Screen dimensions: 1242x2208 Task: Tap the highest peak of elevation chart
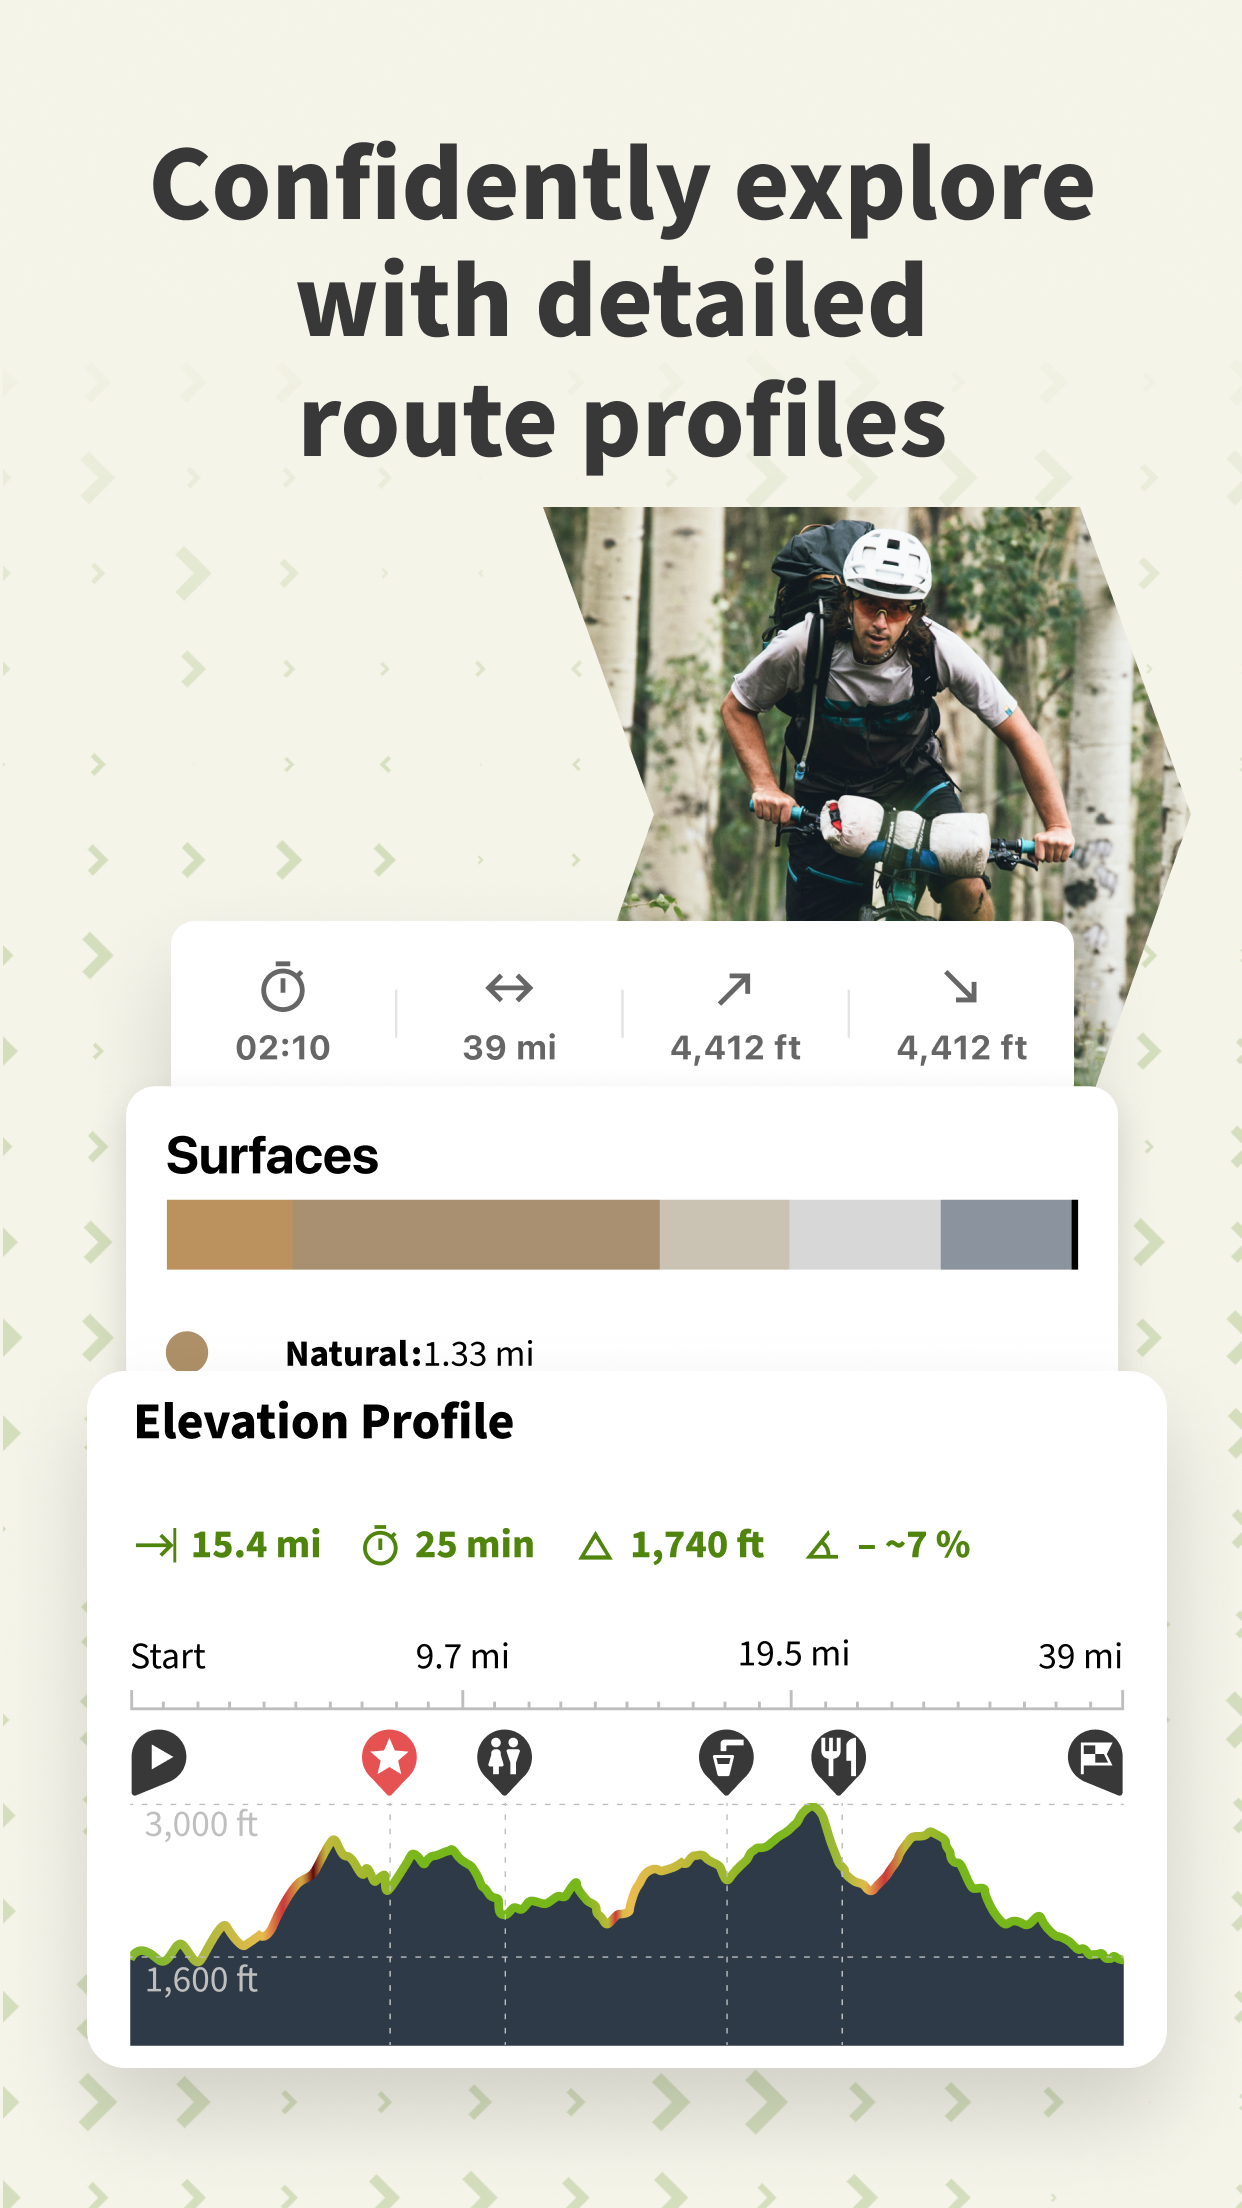point(814,1810)
